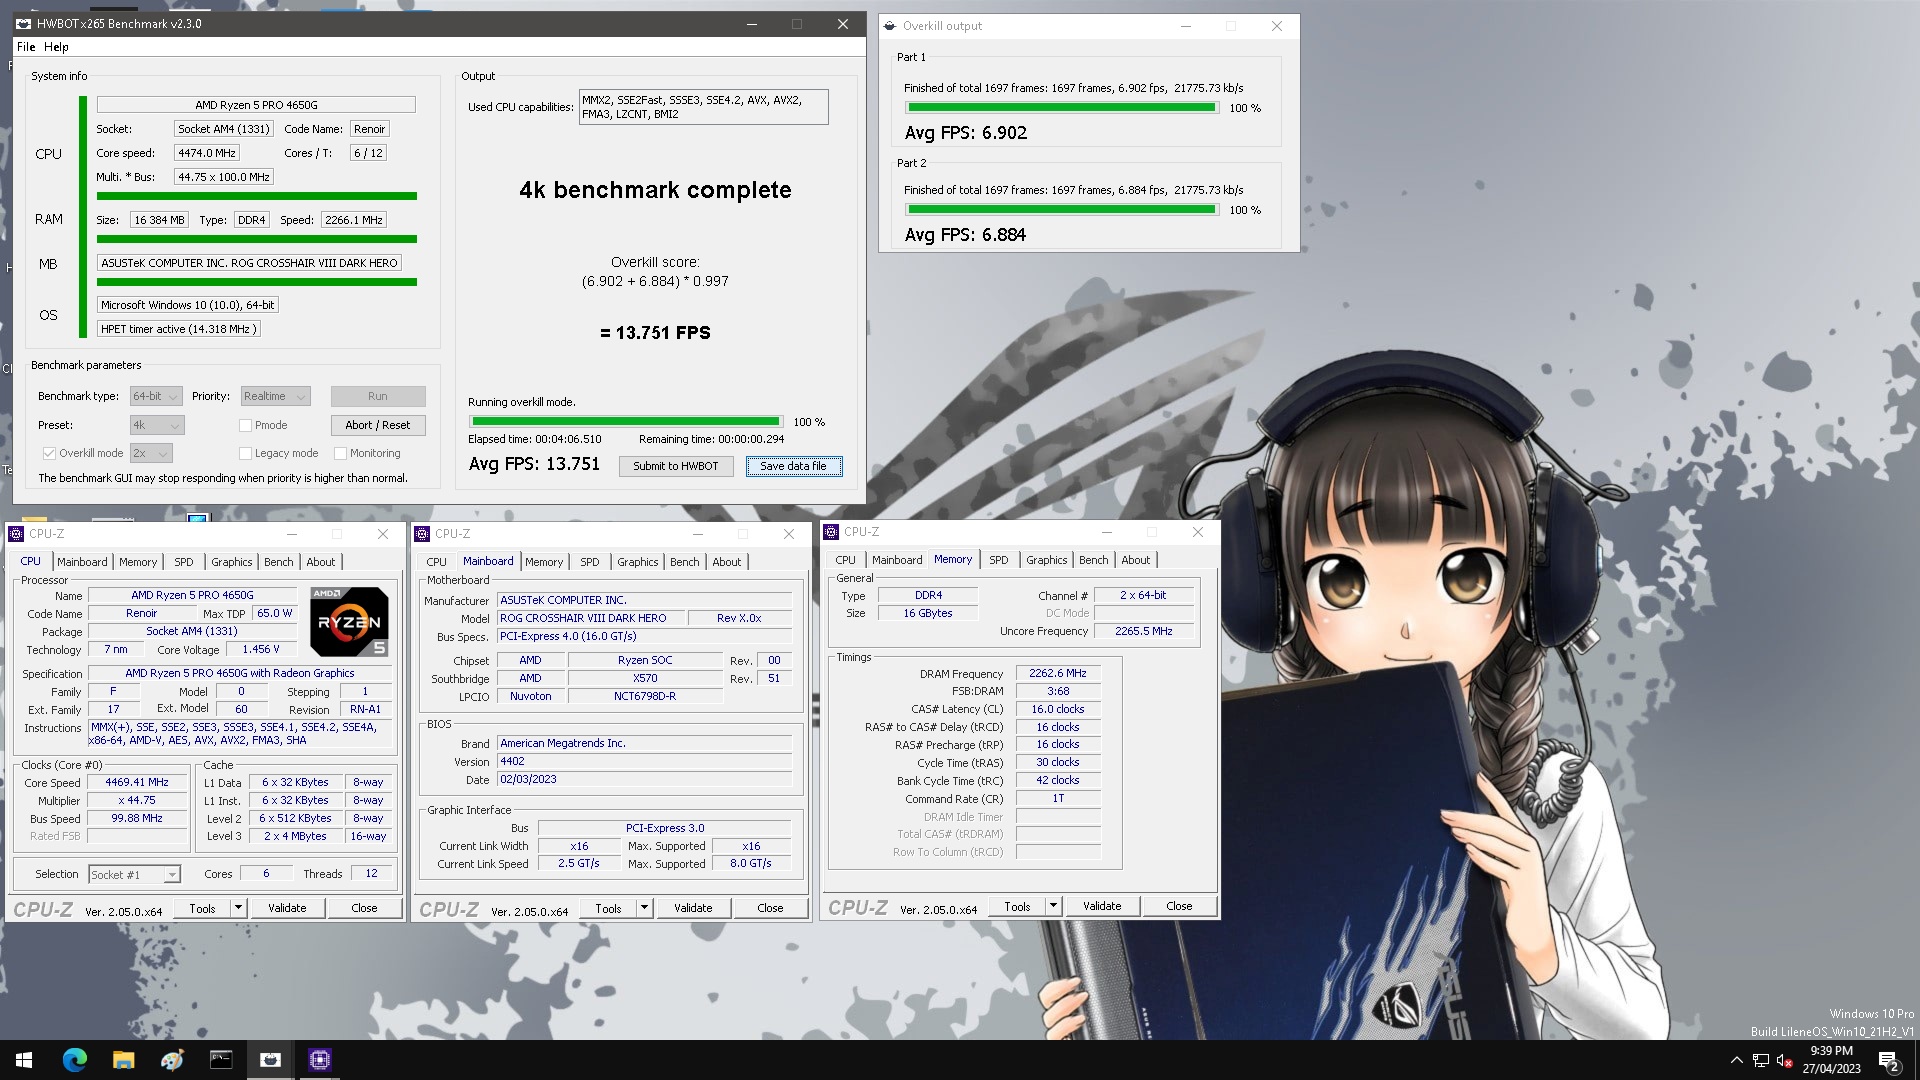The width and height of the screenshot is (1920, 1080).
Task: Toggle the Overkill mode checkbox
Action: 49,453
